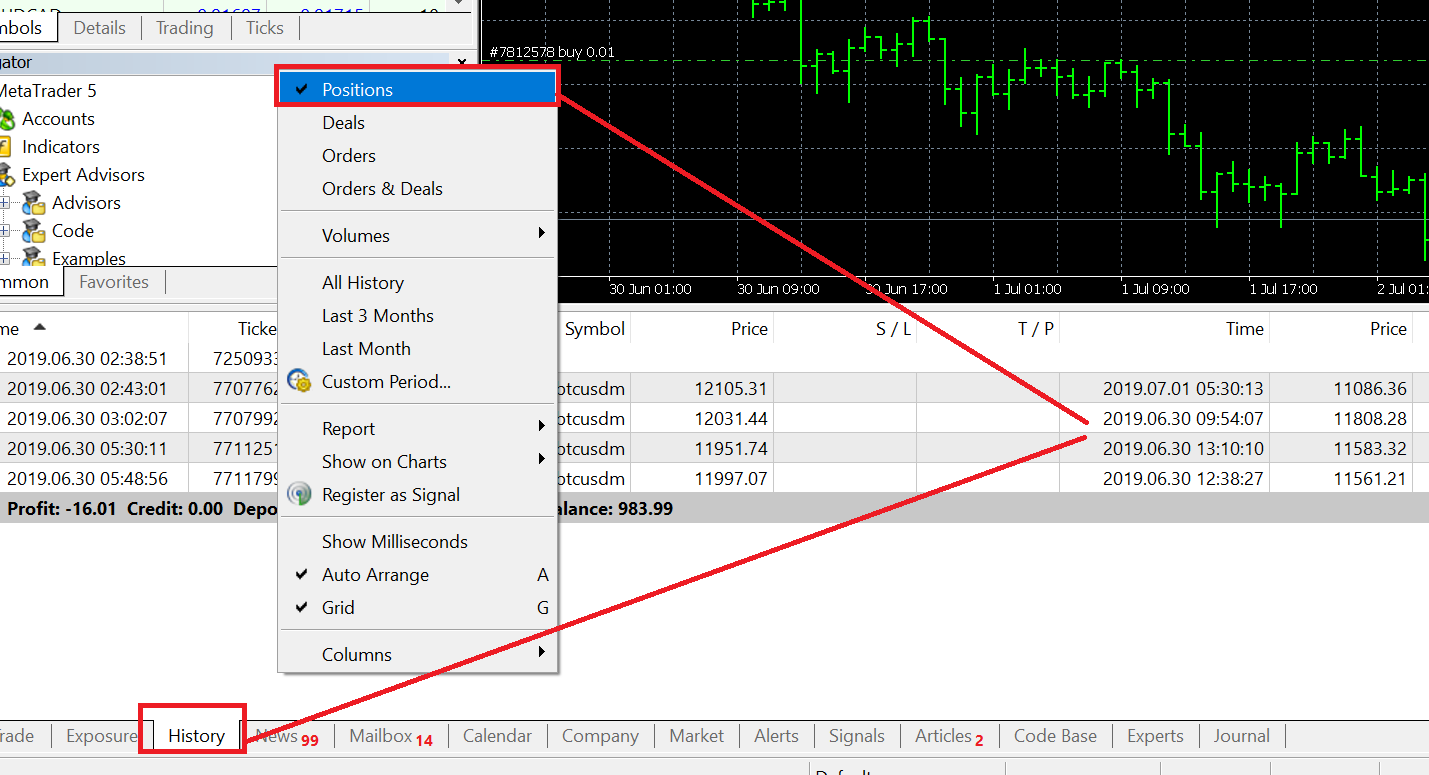This screenshot has width=1429, height=775.
Task: Expand the Code tree node
Action: pos(4,231)
